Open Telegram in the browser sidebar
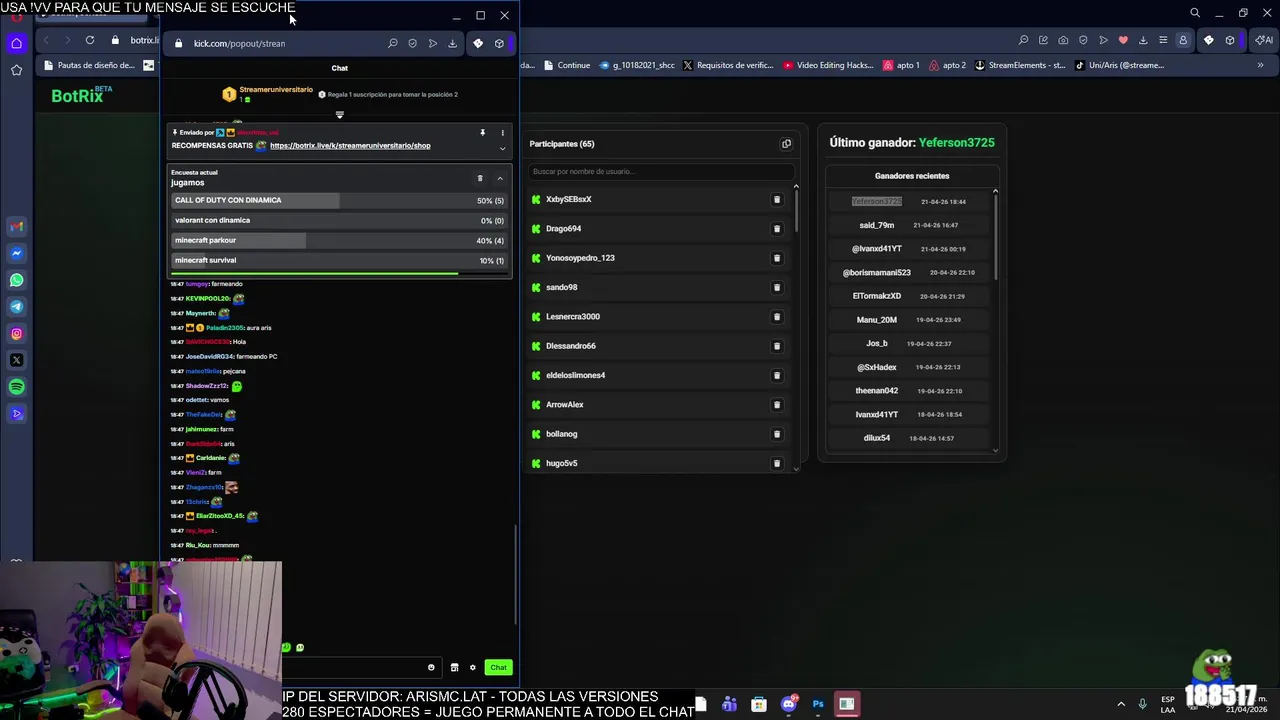This screenshot has width=1280, height=720. [16, 307]
